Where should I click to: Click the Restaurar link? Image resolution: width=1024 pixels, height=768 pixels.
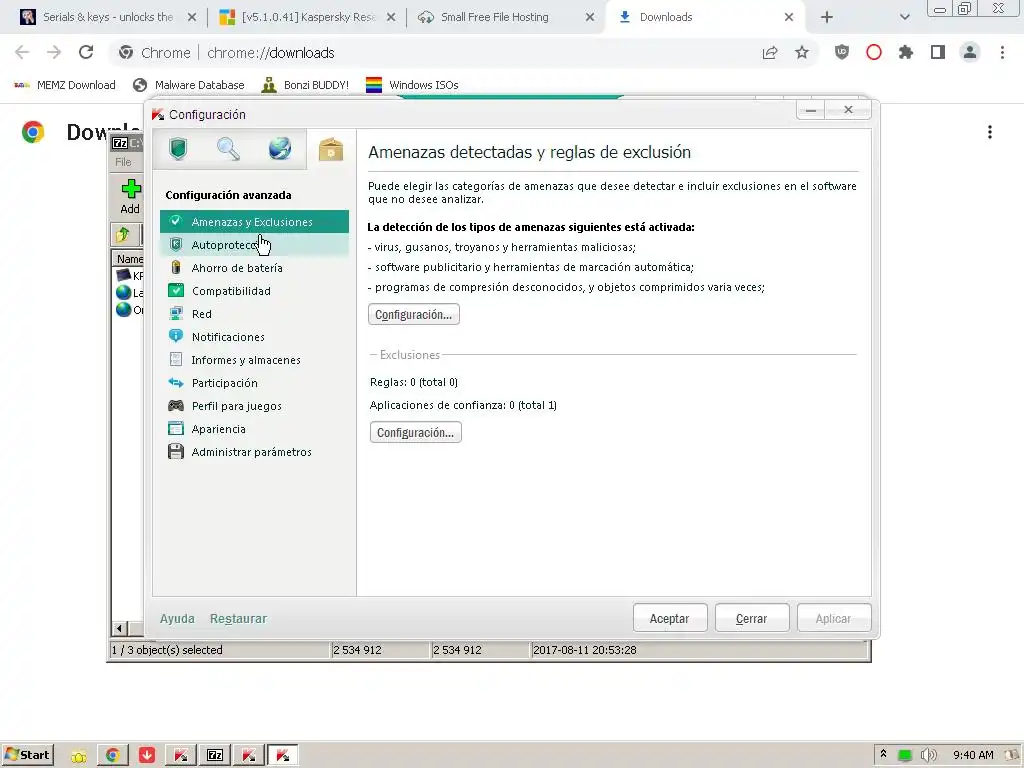coord(238,618)
